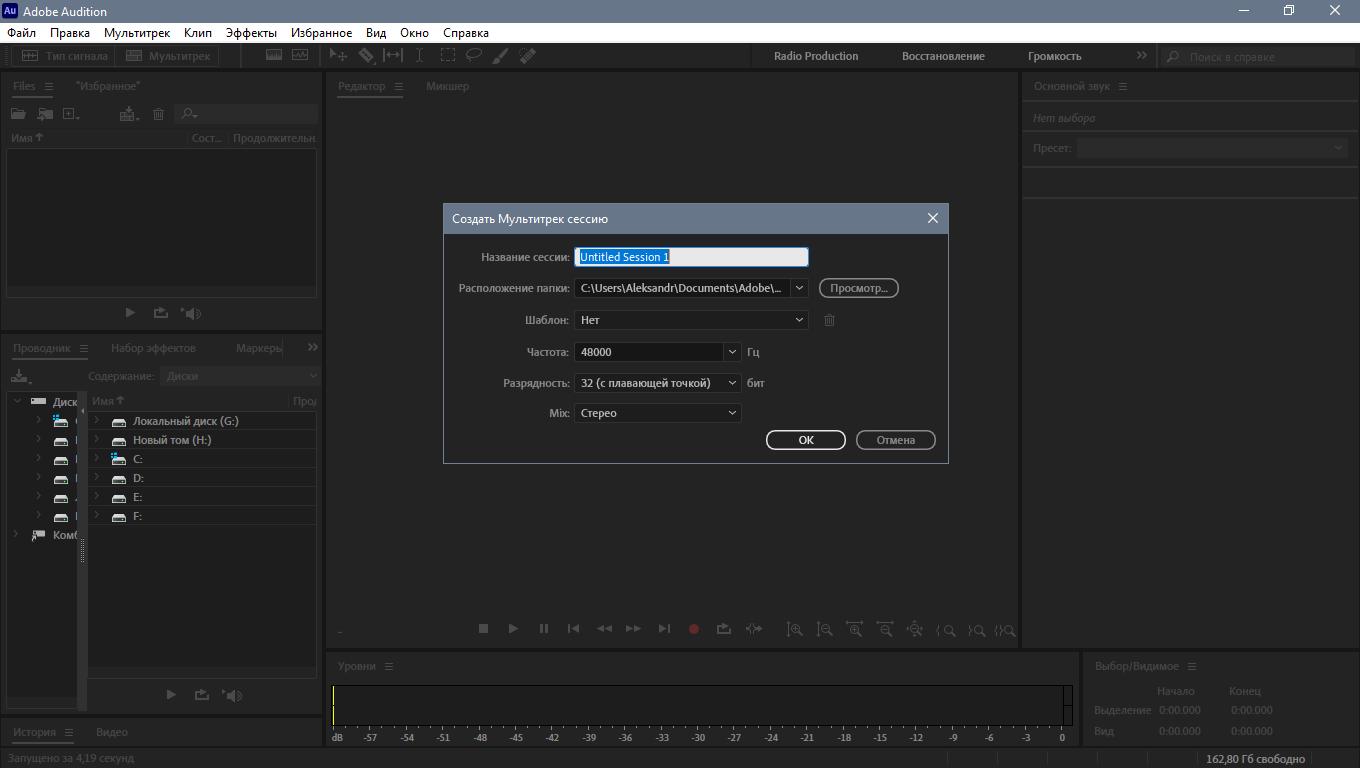
Task: Switch to Мультитрек view mode
Action: (168, 56)
